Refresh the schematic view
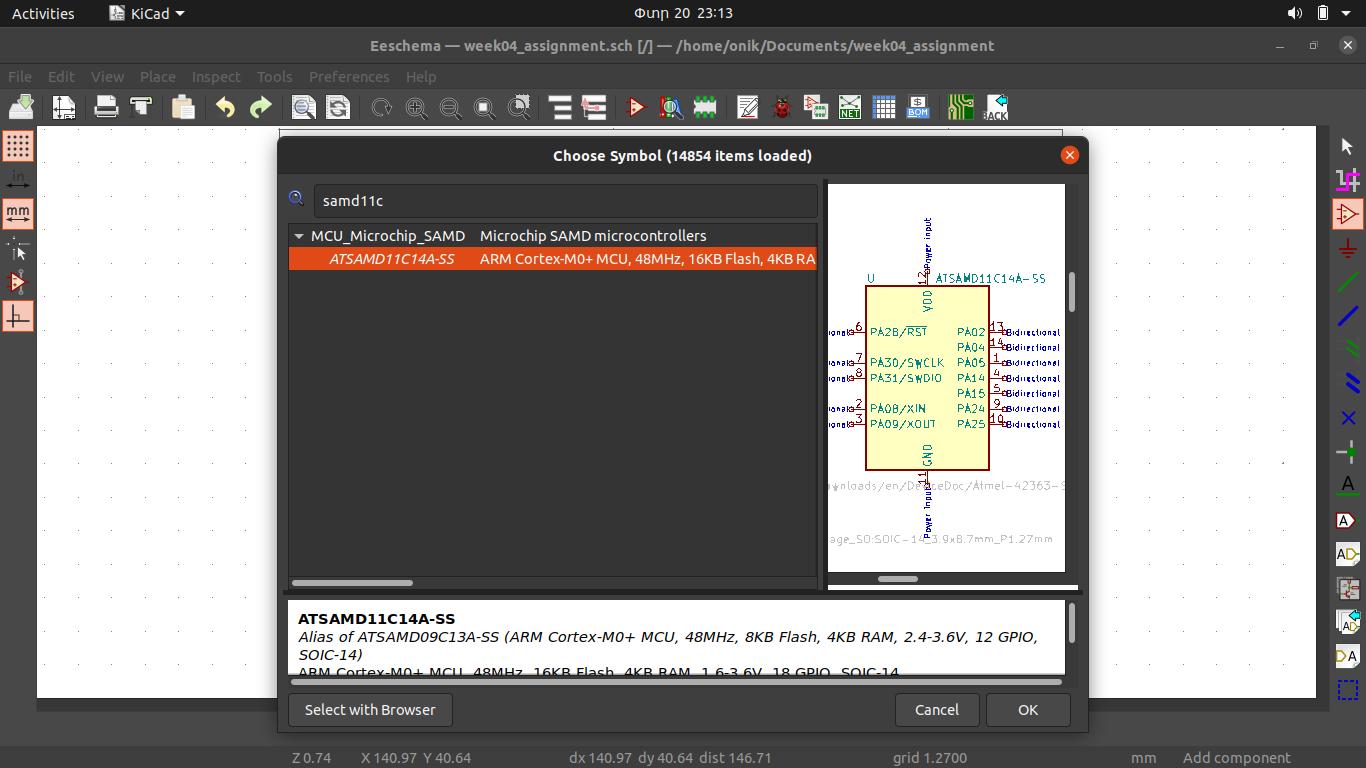Viewport: 1366px width, 768px height. click(x=381, y=107)
